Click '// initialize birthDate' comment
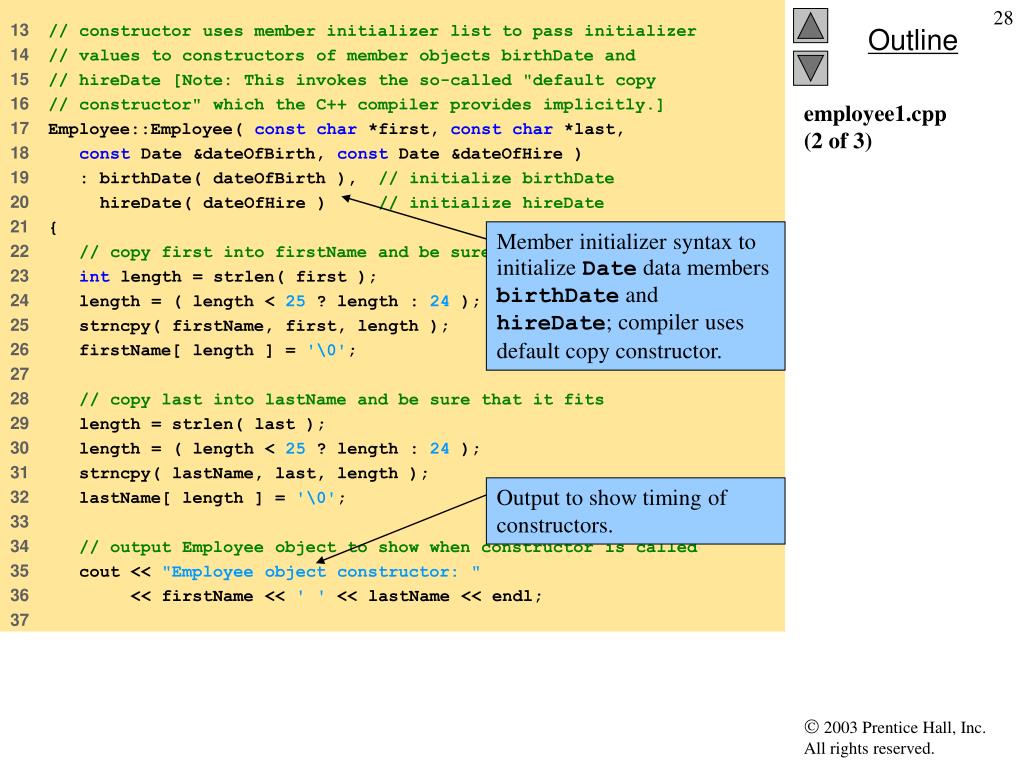This screenshot has height=768, width=1024. (x=496, y=178)
